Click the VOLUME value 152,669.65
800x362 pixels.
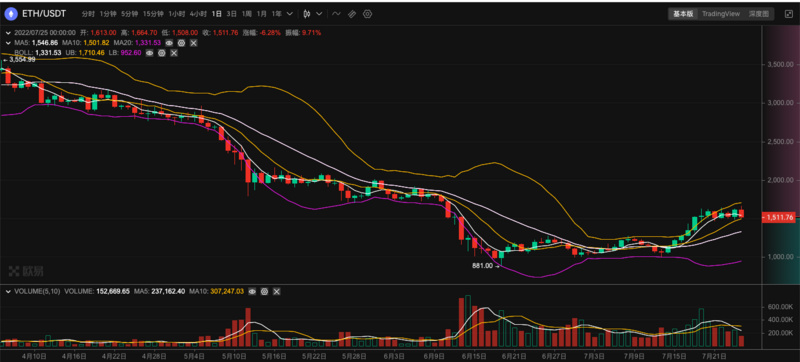[112, 291]
